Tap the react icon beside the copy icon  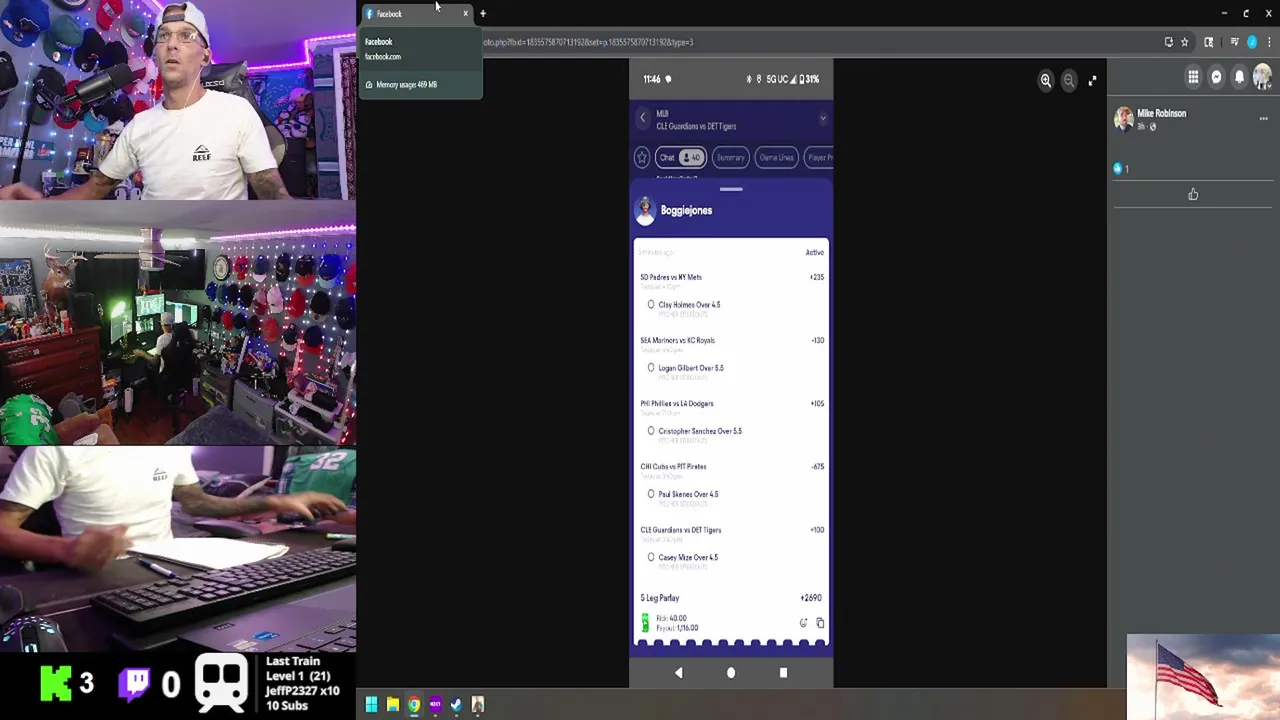tap(803, 623)
